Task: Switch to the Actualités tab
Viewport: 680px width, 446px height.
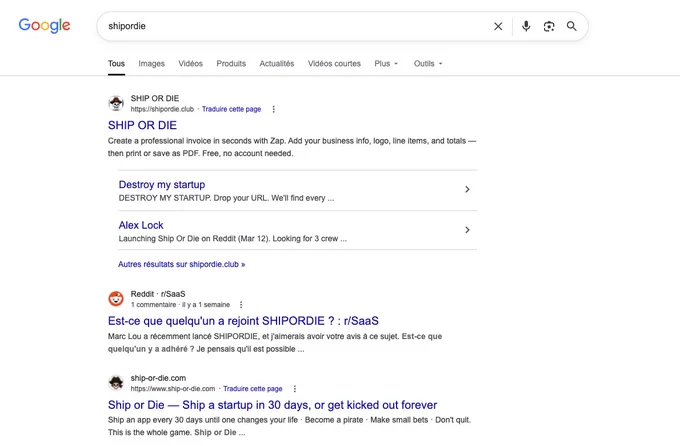Action: point(277,64)
